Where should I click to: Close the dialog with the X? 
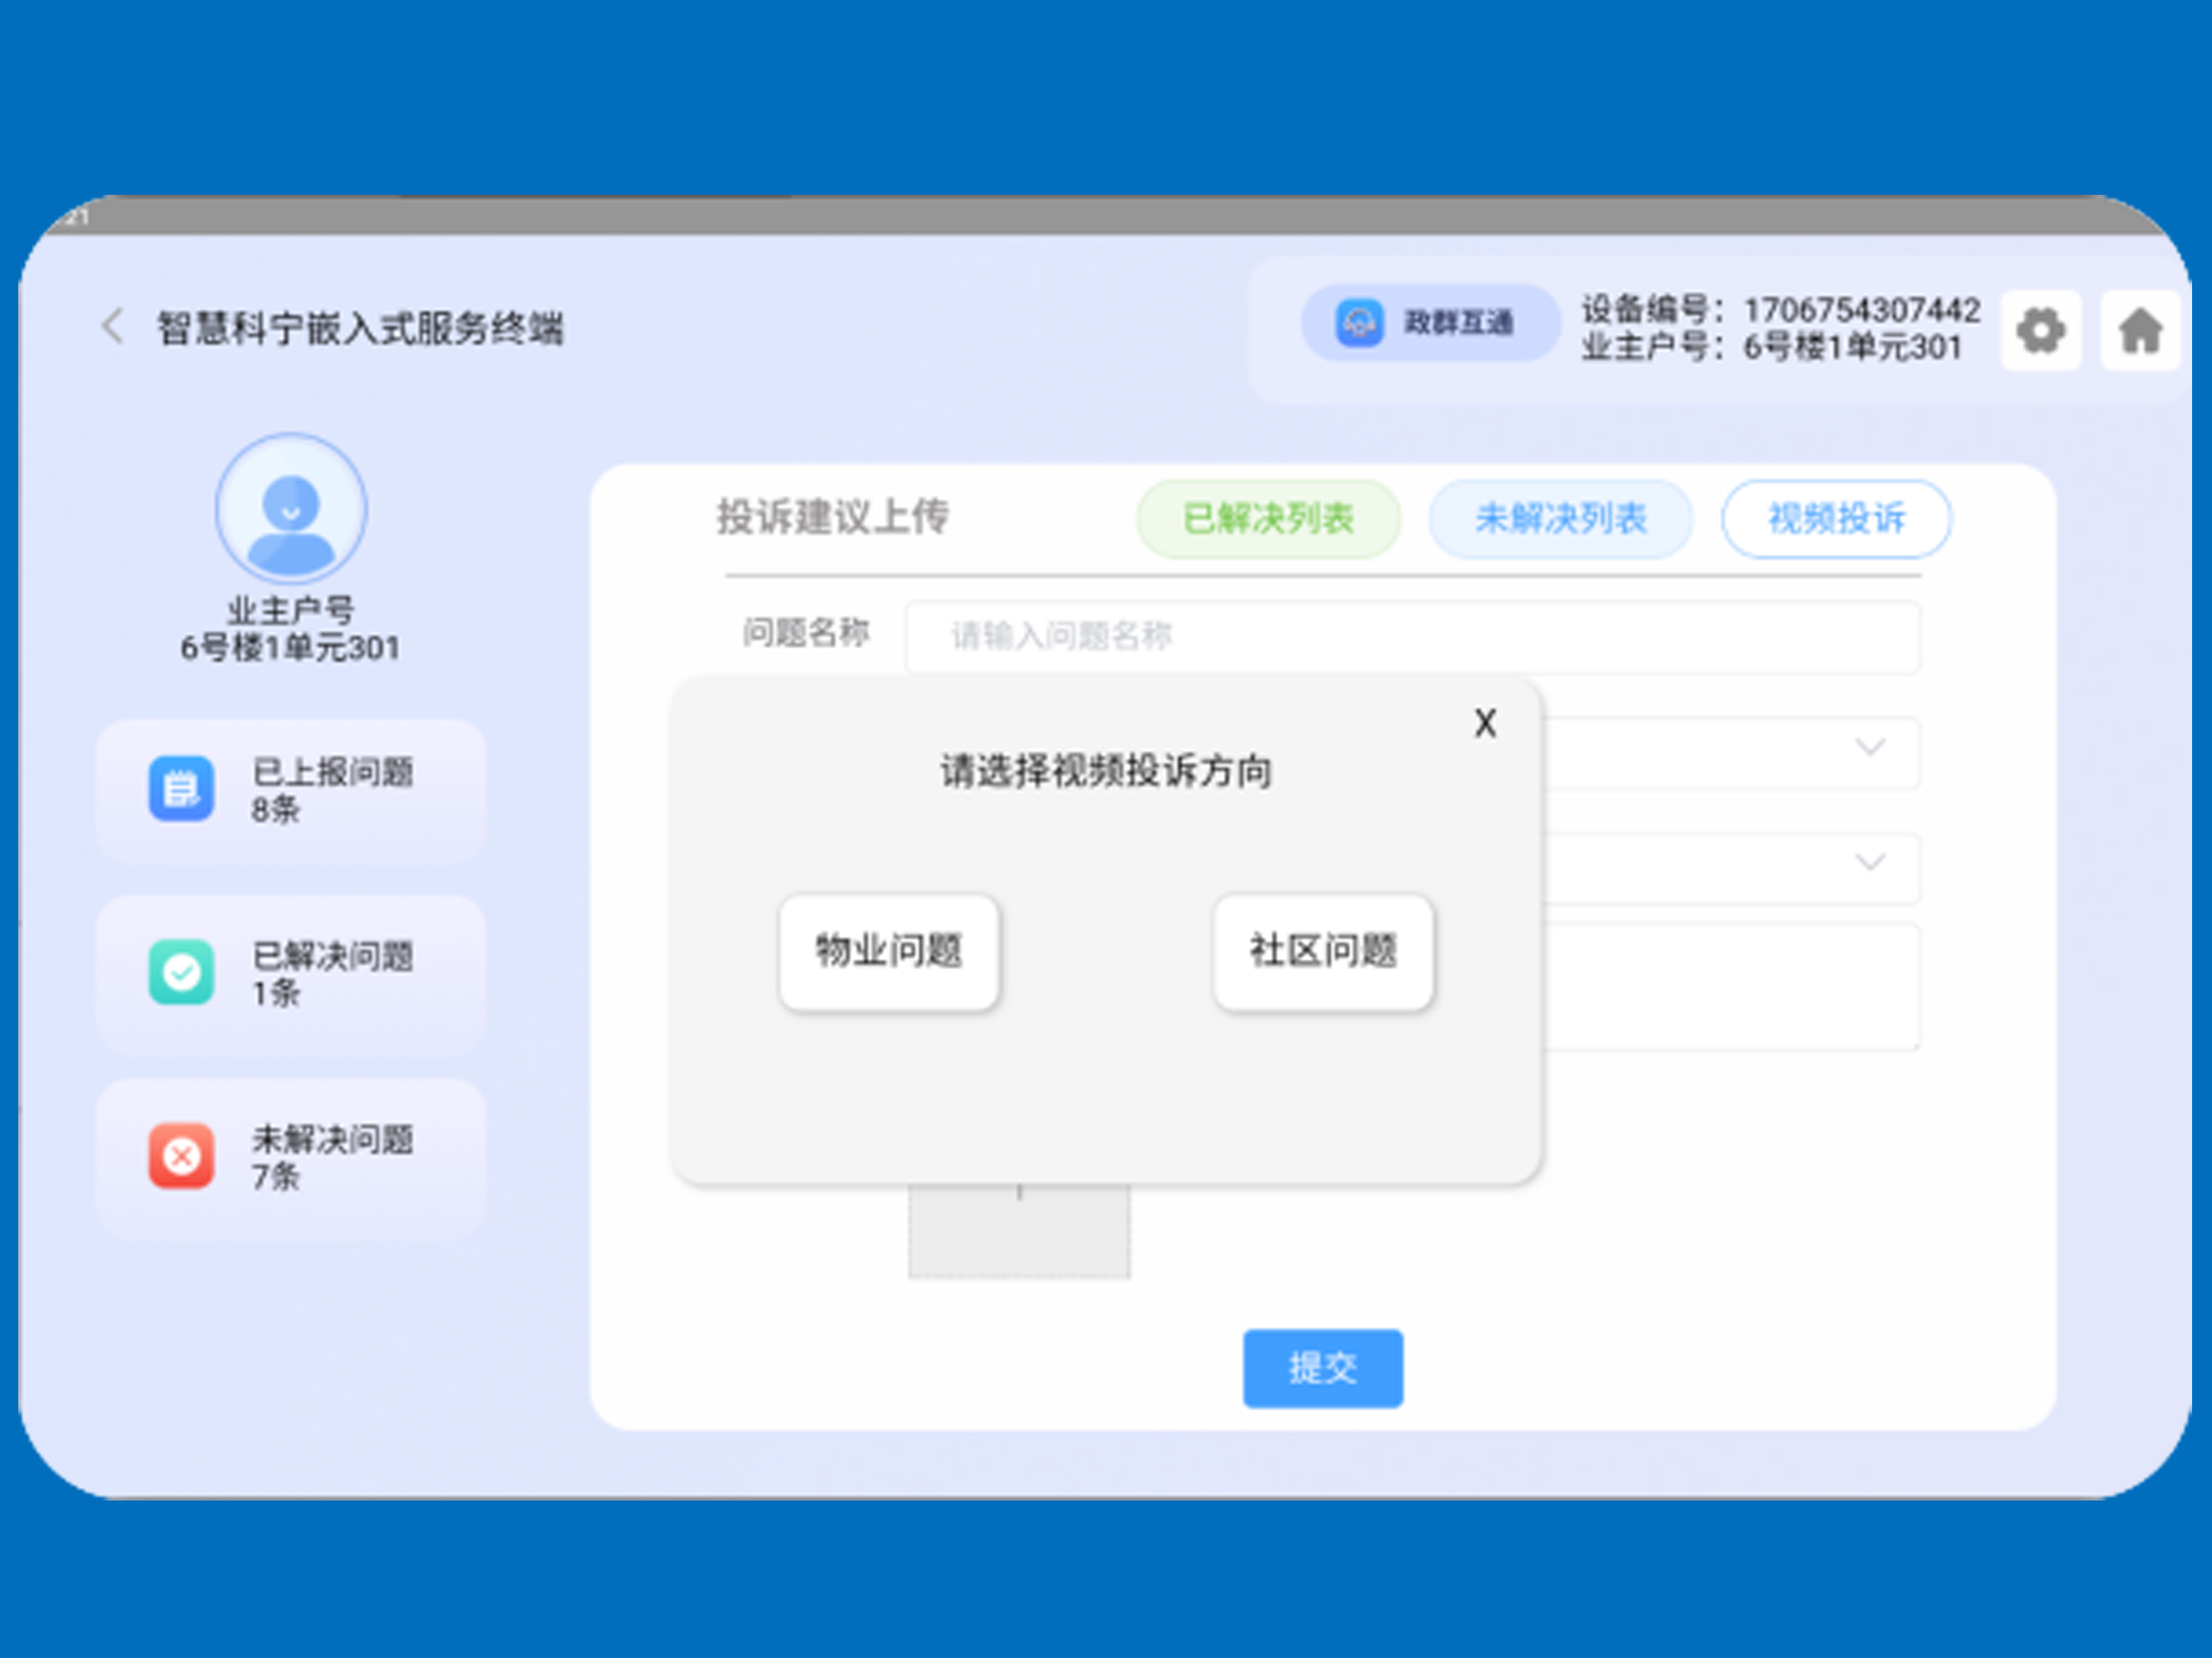[1485, 723]
